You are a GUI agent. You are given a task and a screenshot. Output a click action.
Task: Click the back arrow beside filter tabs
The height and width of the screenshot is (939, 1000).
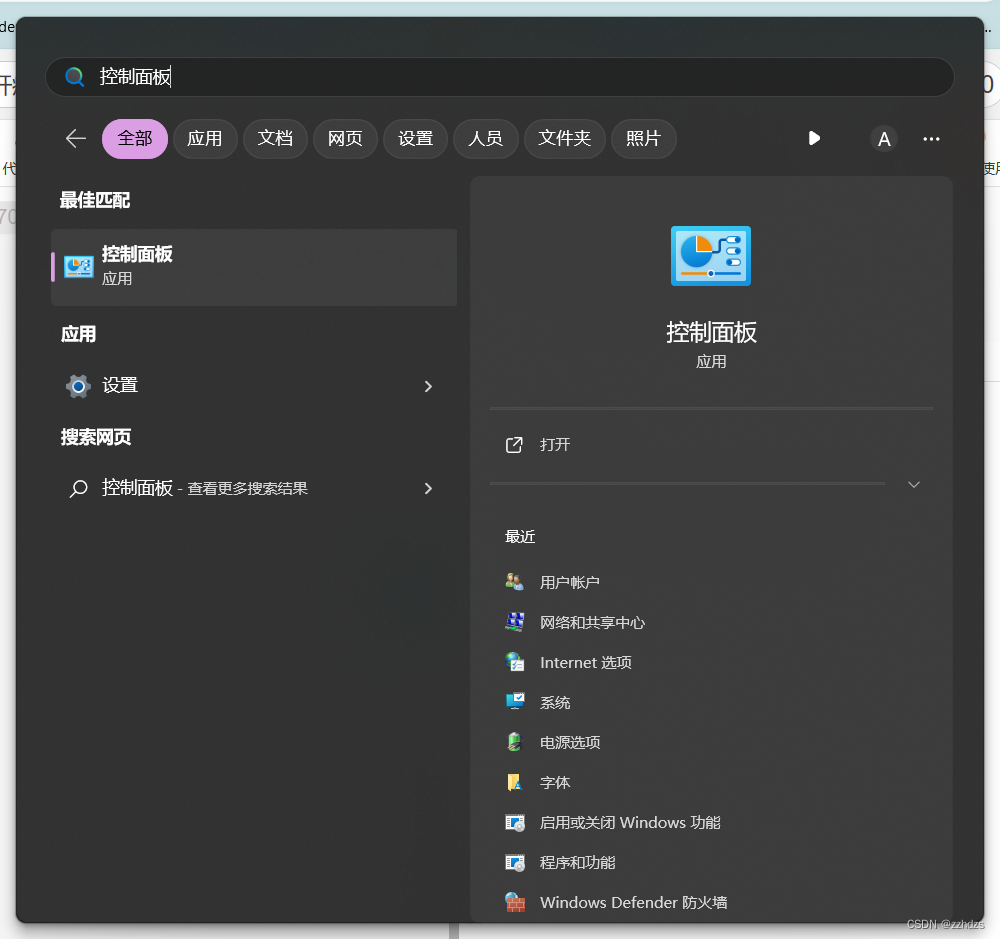pos(76,138)
